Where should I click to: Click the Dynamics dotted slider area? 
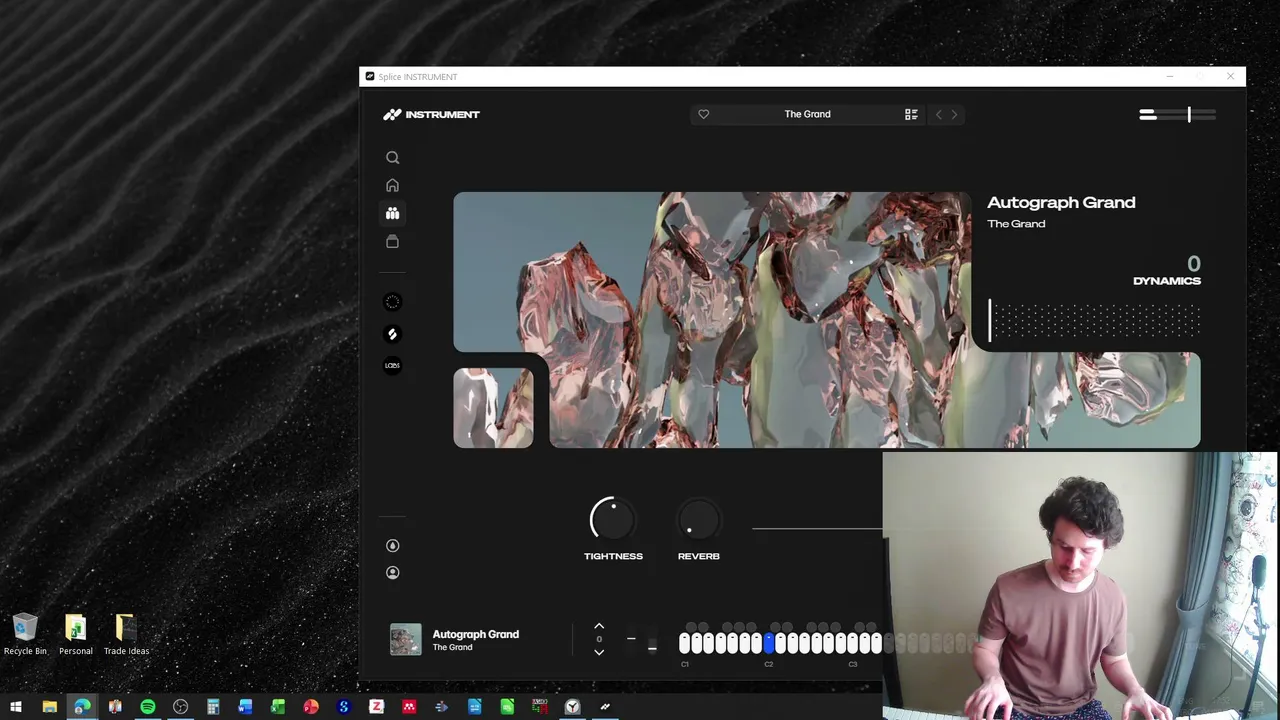tap(1094, 321)
